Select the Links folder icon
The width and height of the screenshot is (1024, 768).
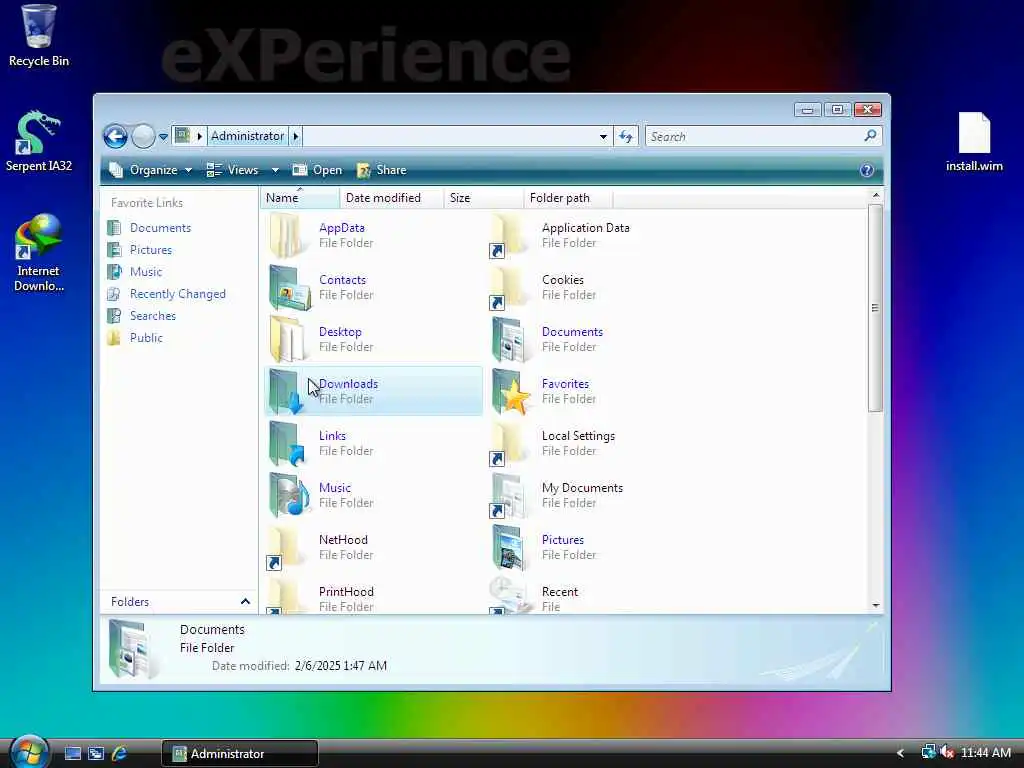pos(289,443)
